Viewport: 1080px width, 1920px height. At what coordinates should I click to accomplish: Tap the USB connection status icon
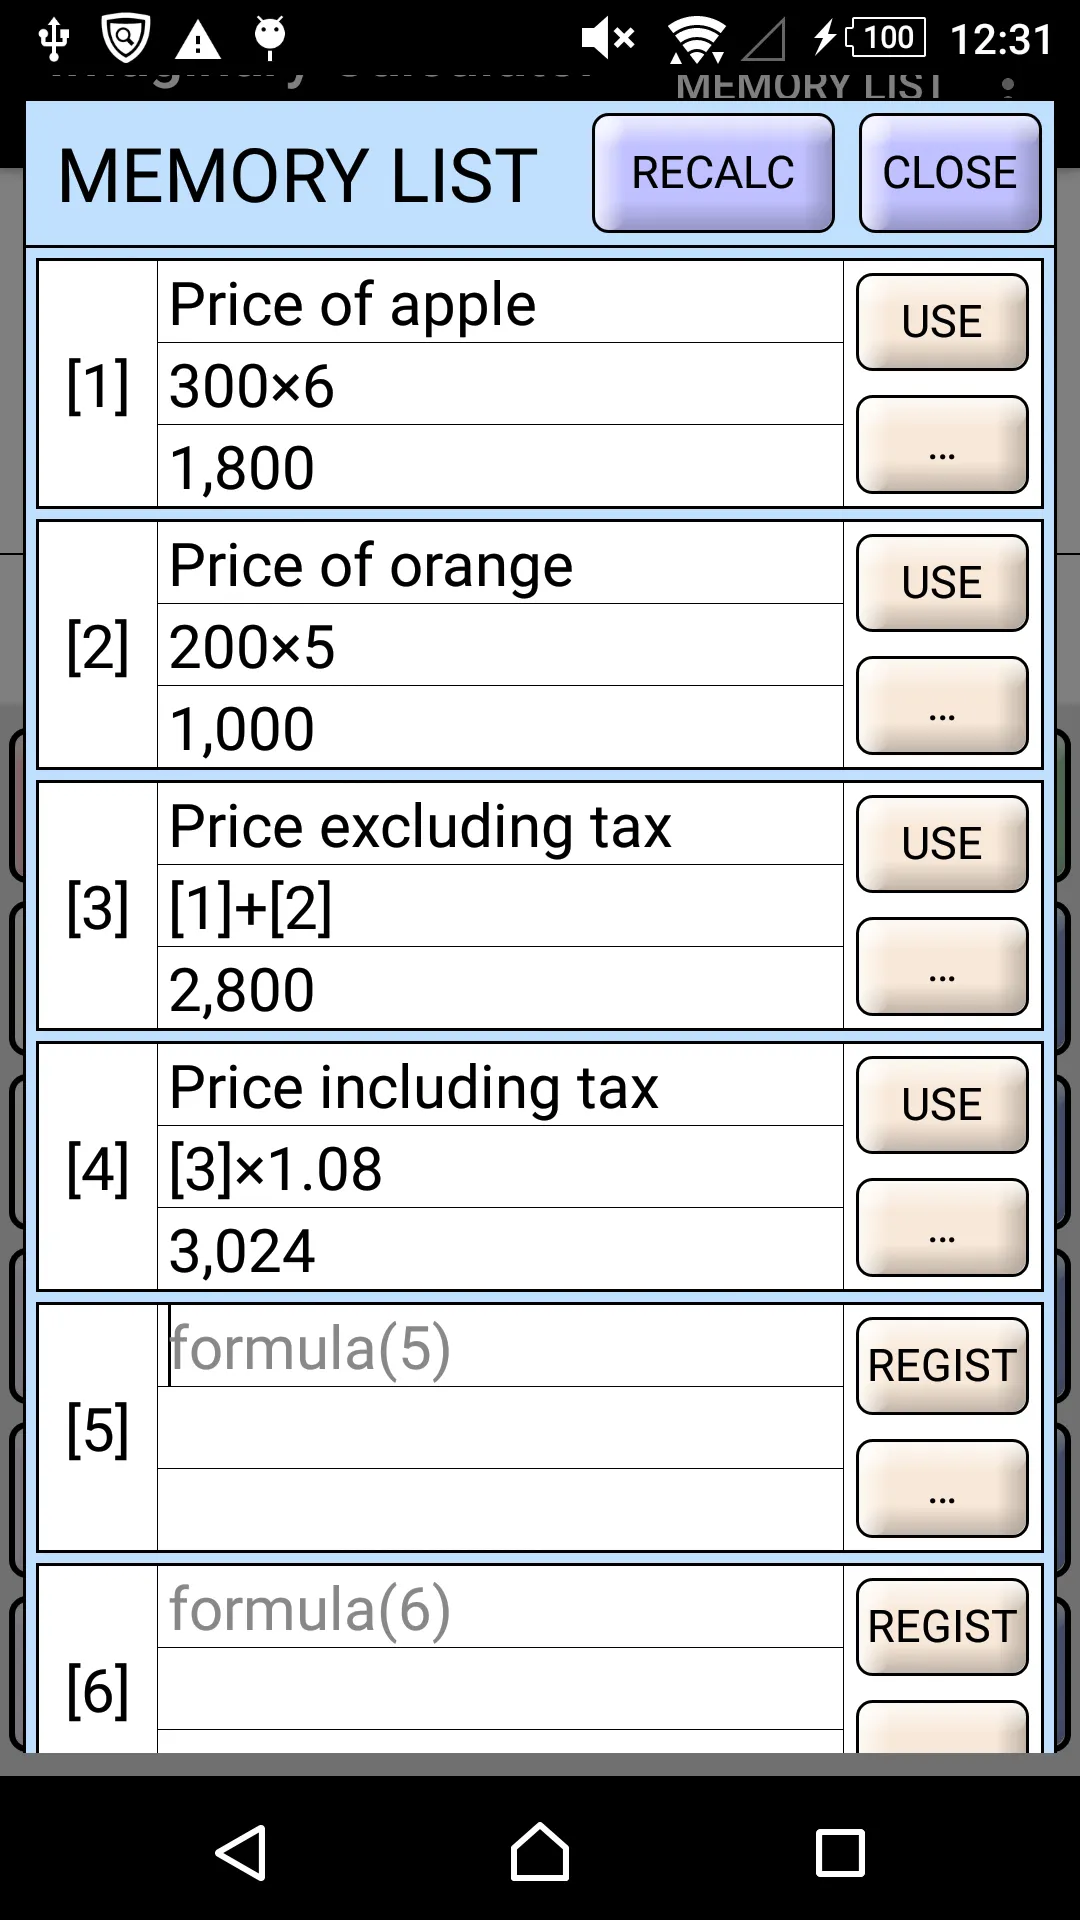coord(53,39)
